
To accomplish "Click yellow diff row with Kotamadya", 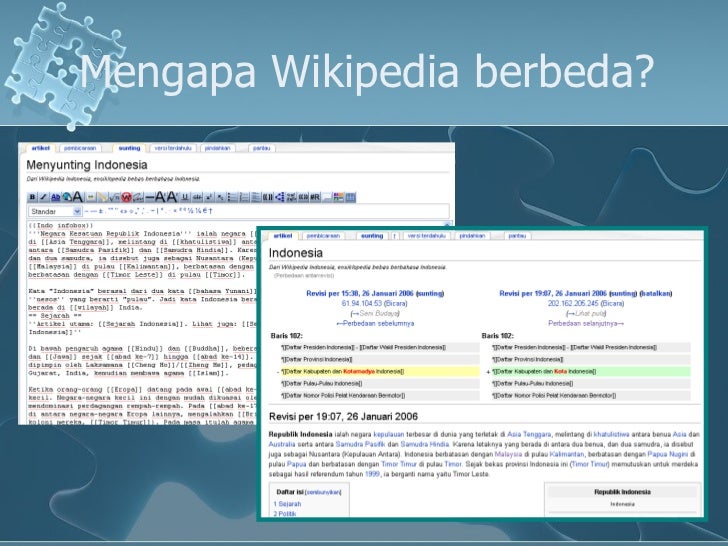I will point(378,371).
